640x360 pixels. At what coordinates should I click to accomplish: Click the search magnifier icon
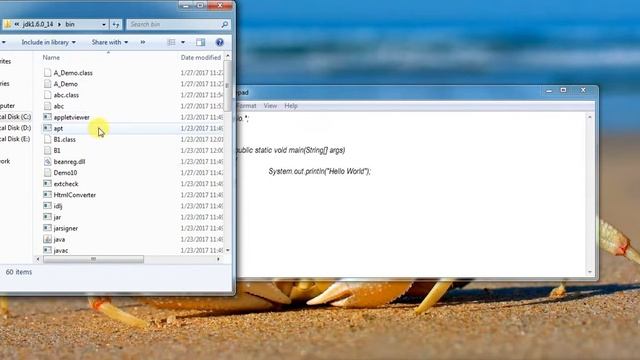[x=224, y=24]
